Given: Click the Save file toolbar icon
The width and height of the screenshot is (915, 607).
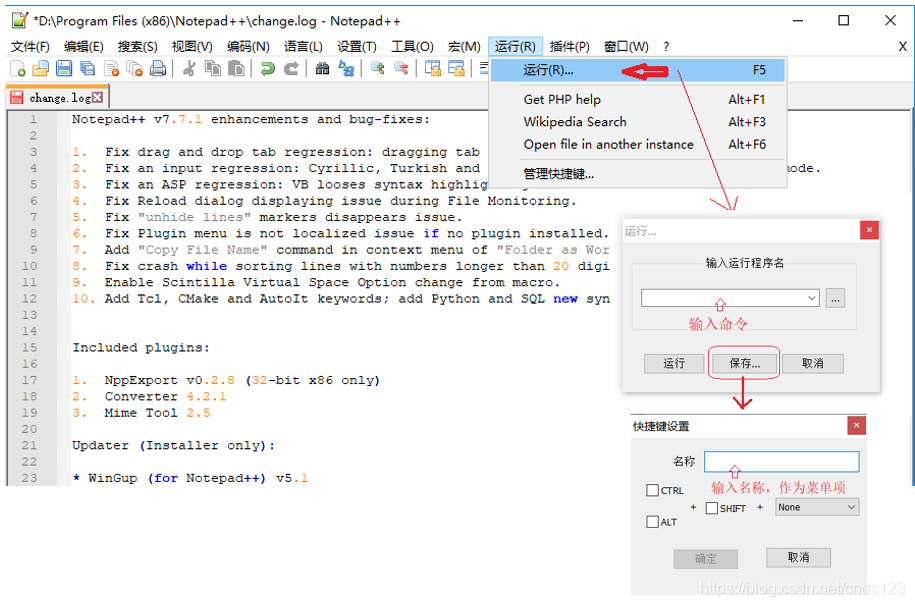Looking at the screenshot, I should pyautogui.click(x=64, y=69).
